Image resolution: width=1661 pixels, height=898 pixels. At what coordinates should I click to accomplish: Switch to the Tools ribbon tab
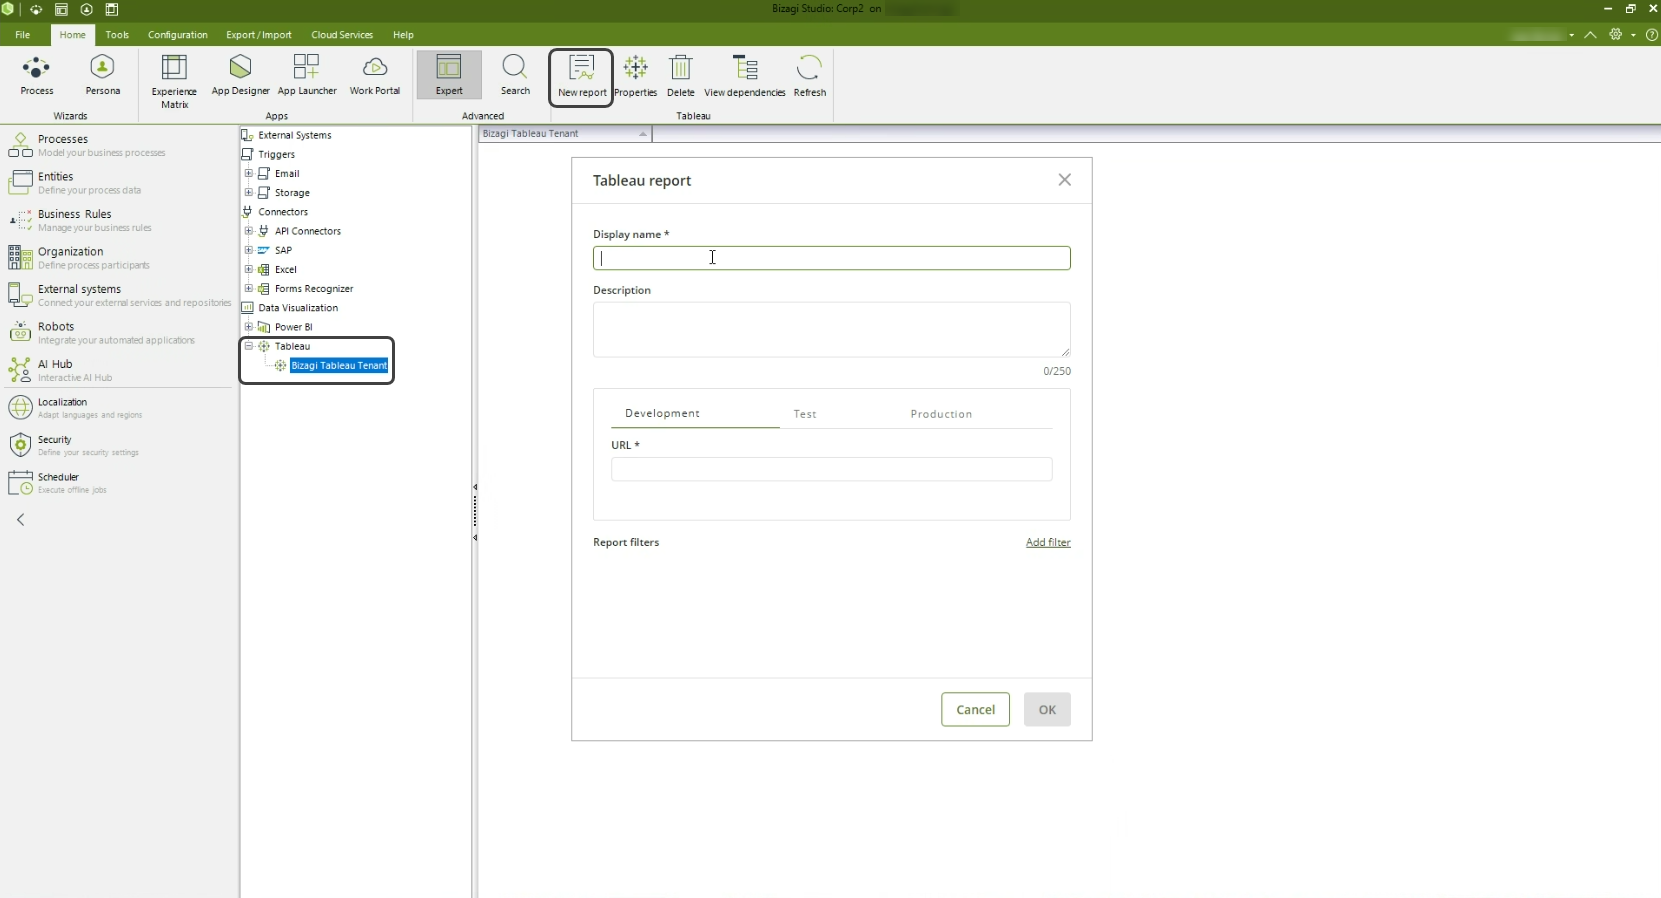click(x=117, y=35)
